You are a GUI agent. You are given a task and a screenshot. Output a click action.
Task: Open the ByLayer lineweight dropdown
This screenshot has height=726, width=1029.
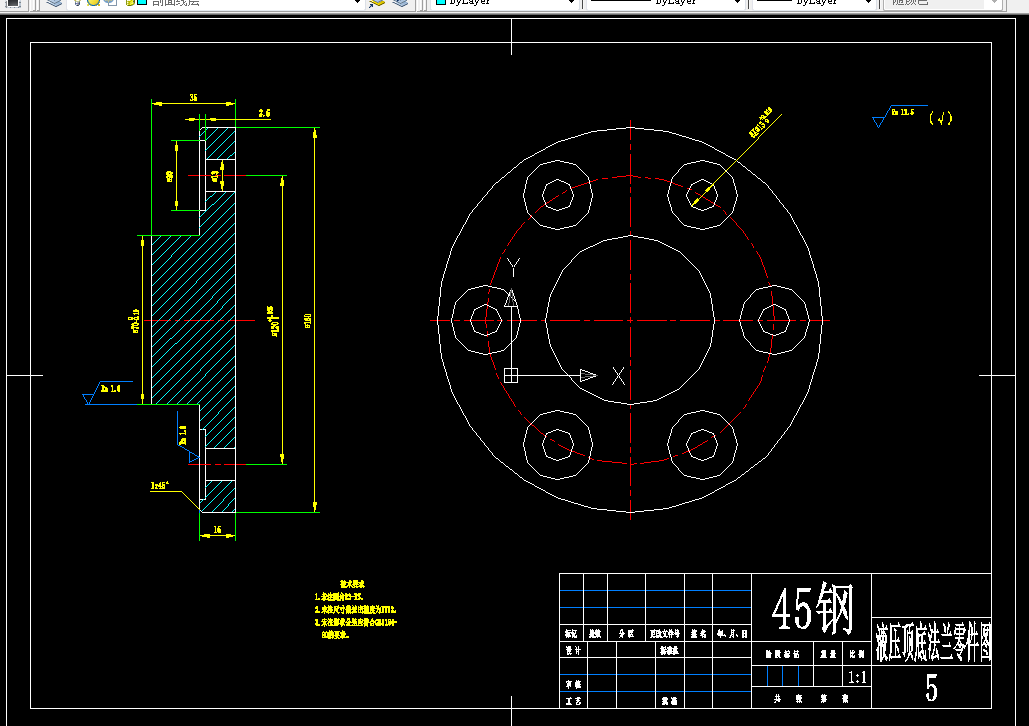click(x=813, y=2)
